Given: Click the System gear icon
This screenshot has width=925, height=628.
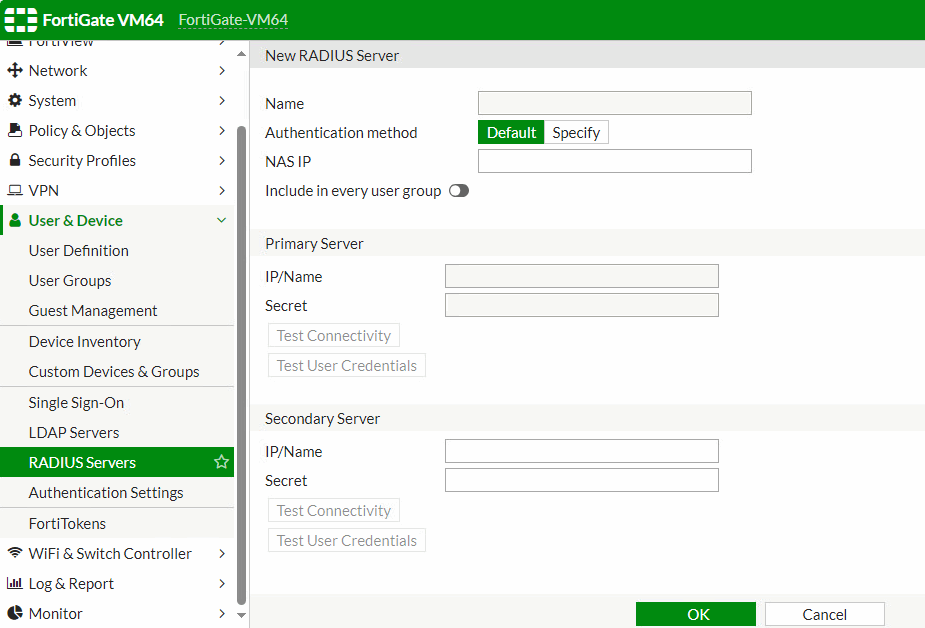Looking at the screenshot, I should click(15, 100).
